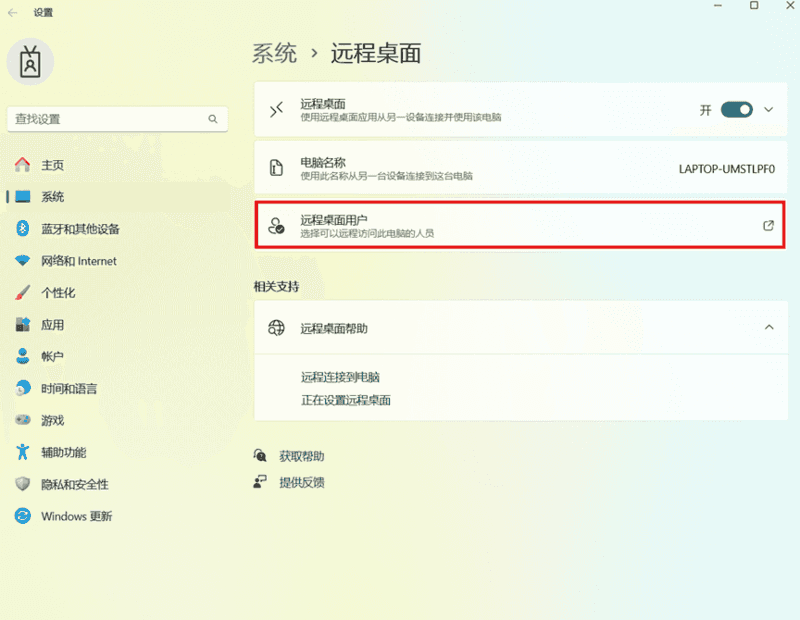Click into the 查找设置 search field
The image size is (800, 620).
click(117, 119)
